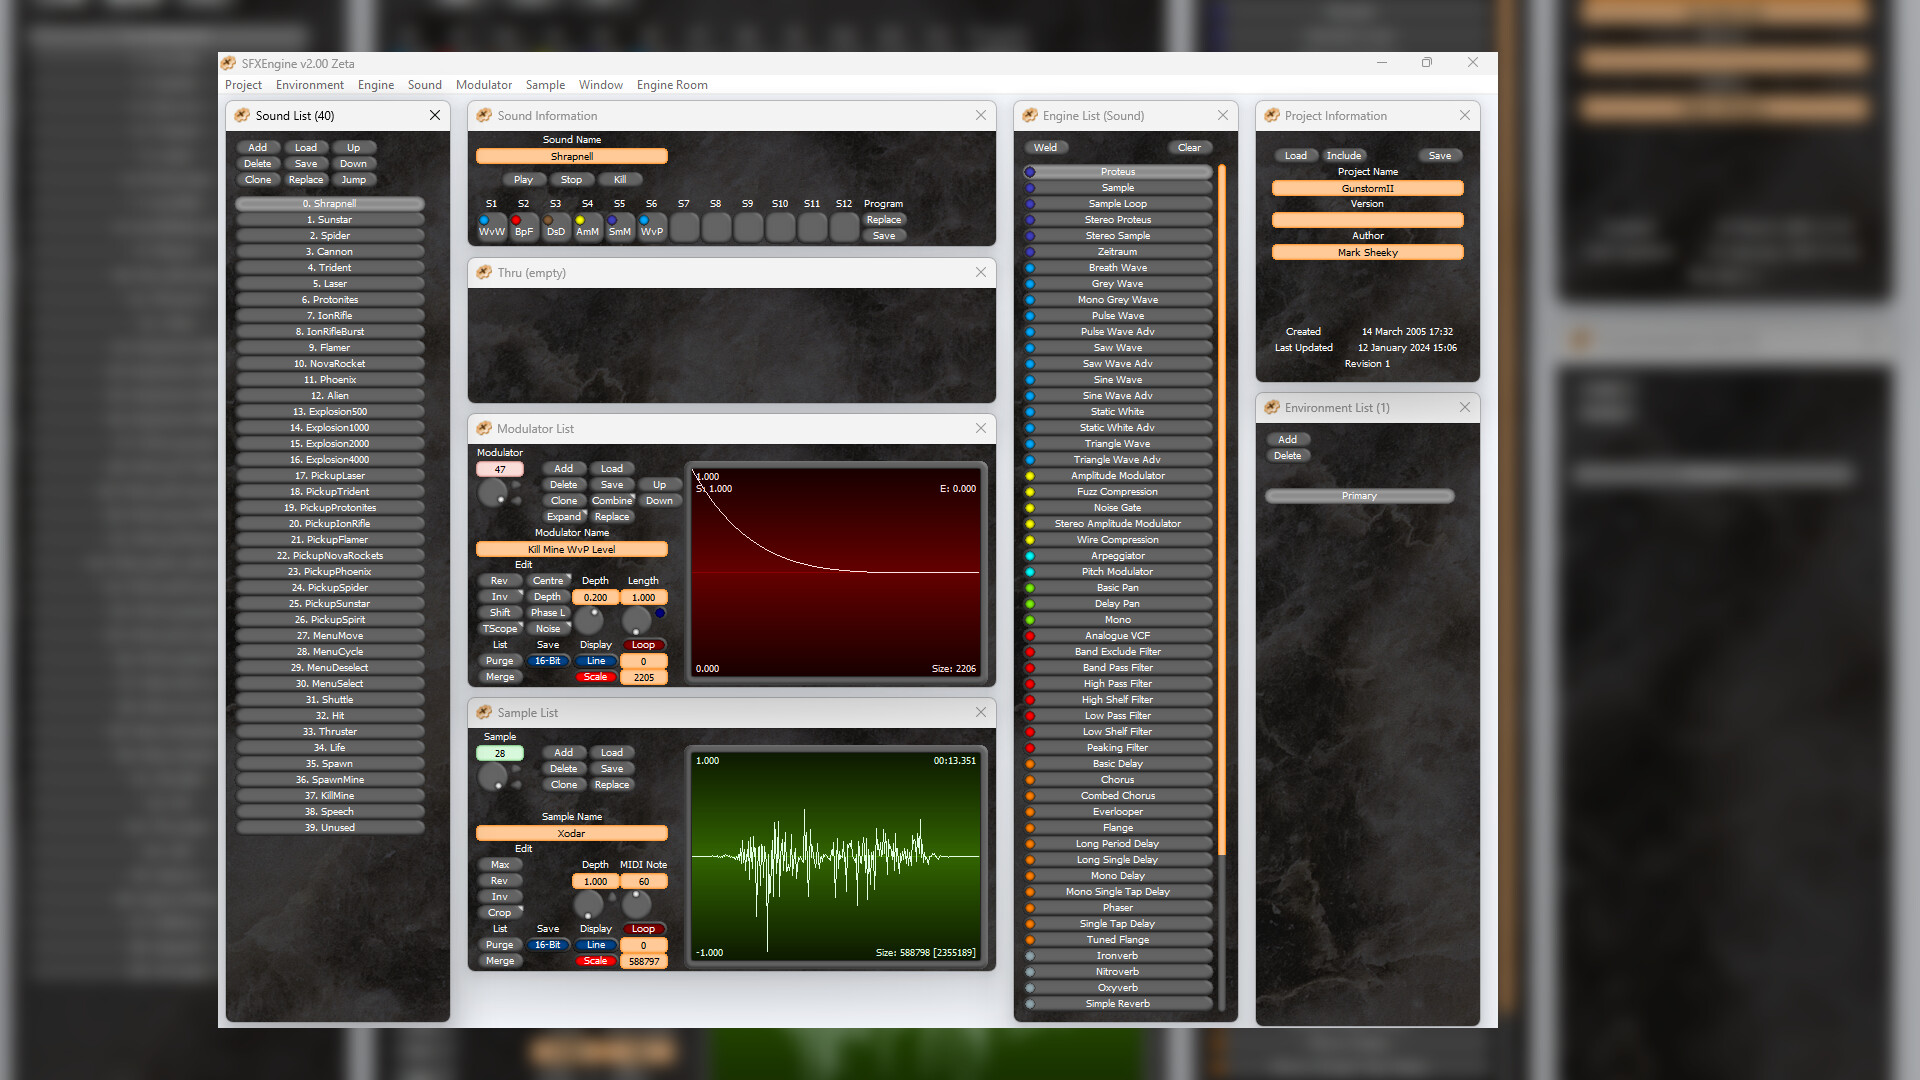
Task: Open the Engine Room menu
Action: pos(672,85)
